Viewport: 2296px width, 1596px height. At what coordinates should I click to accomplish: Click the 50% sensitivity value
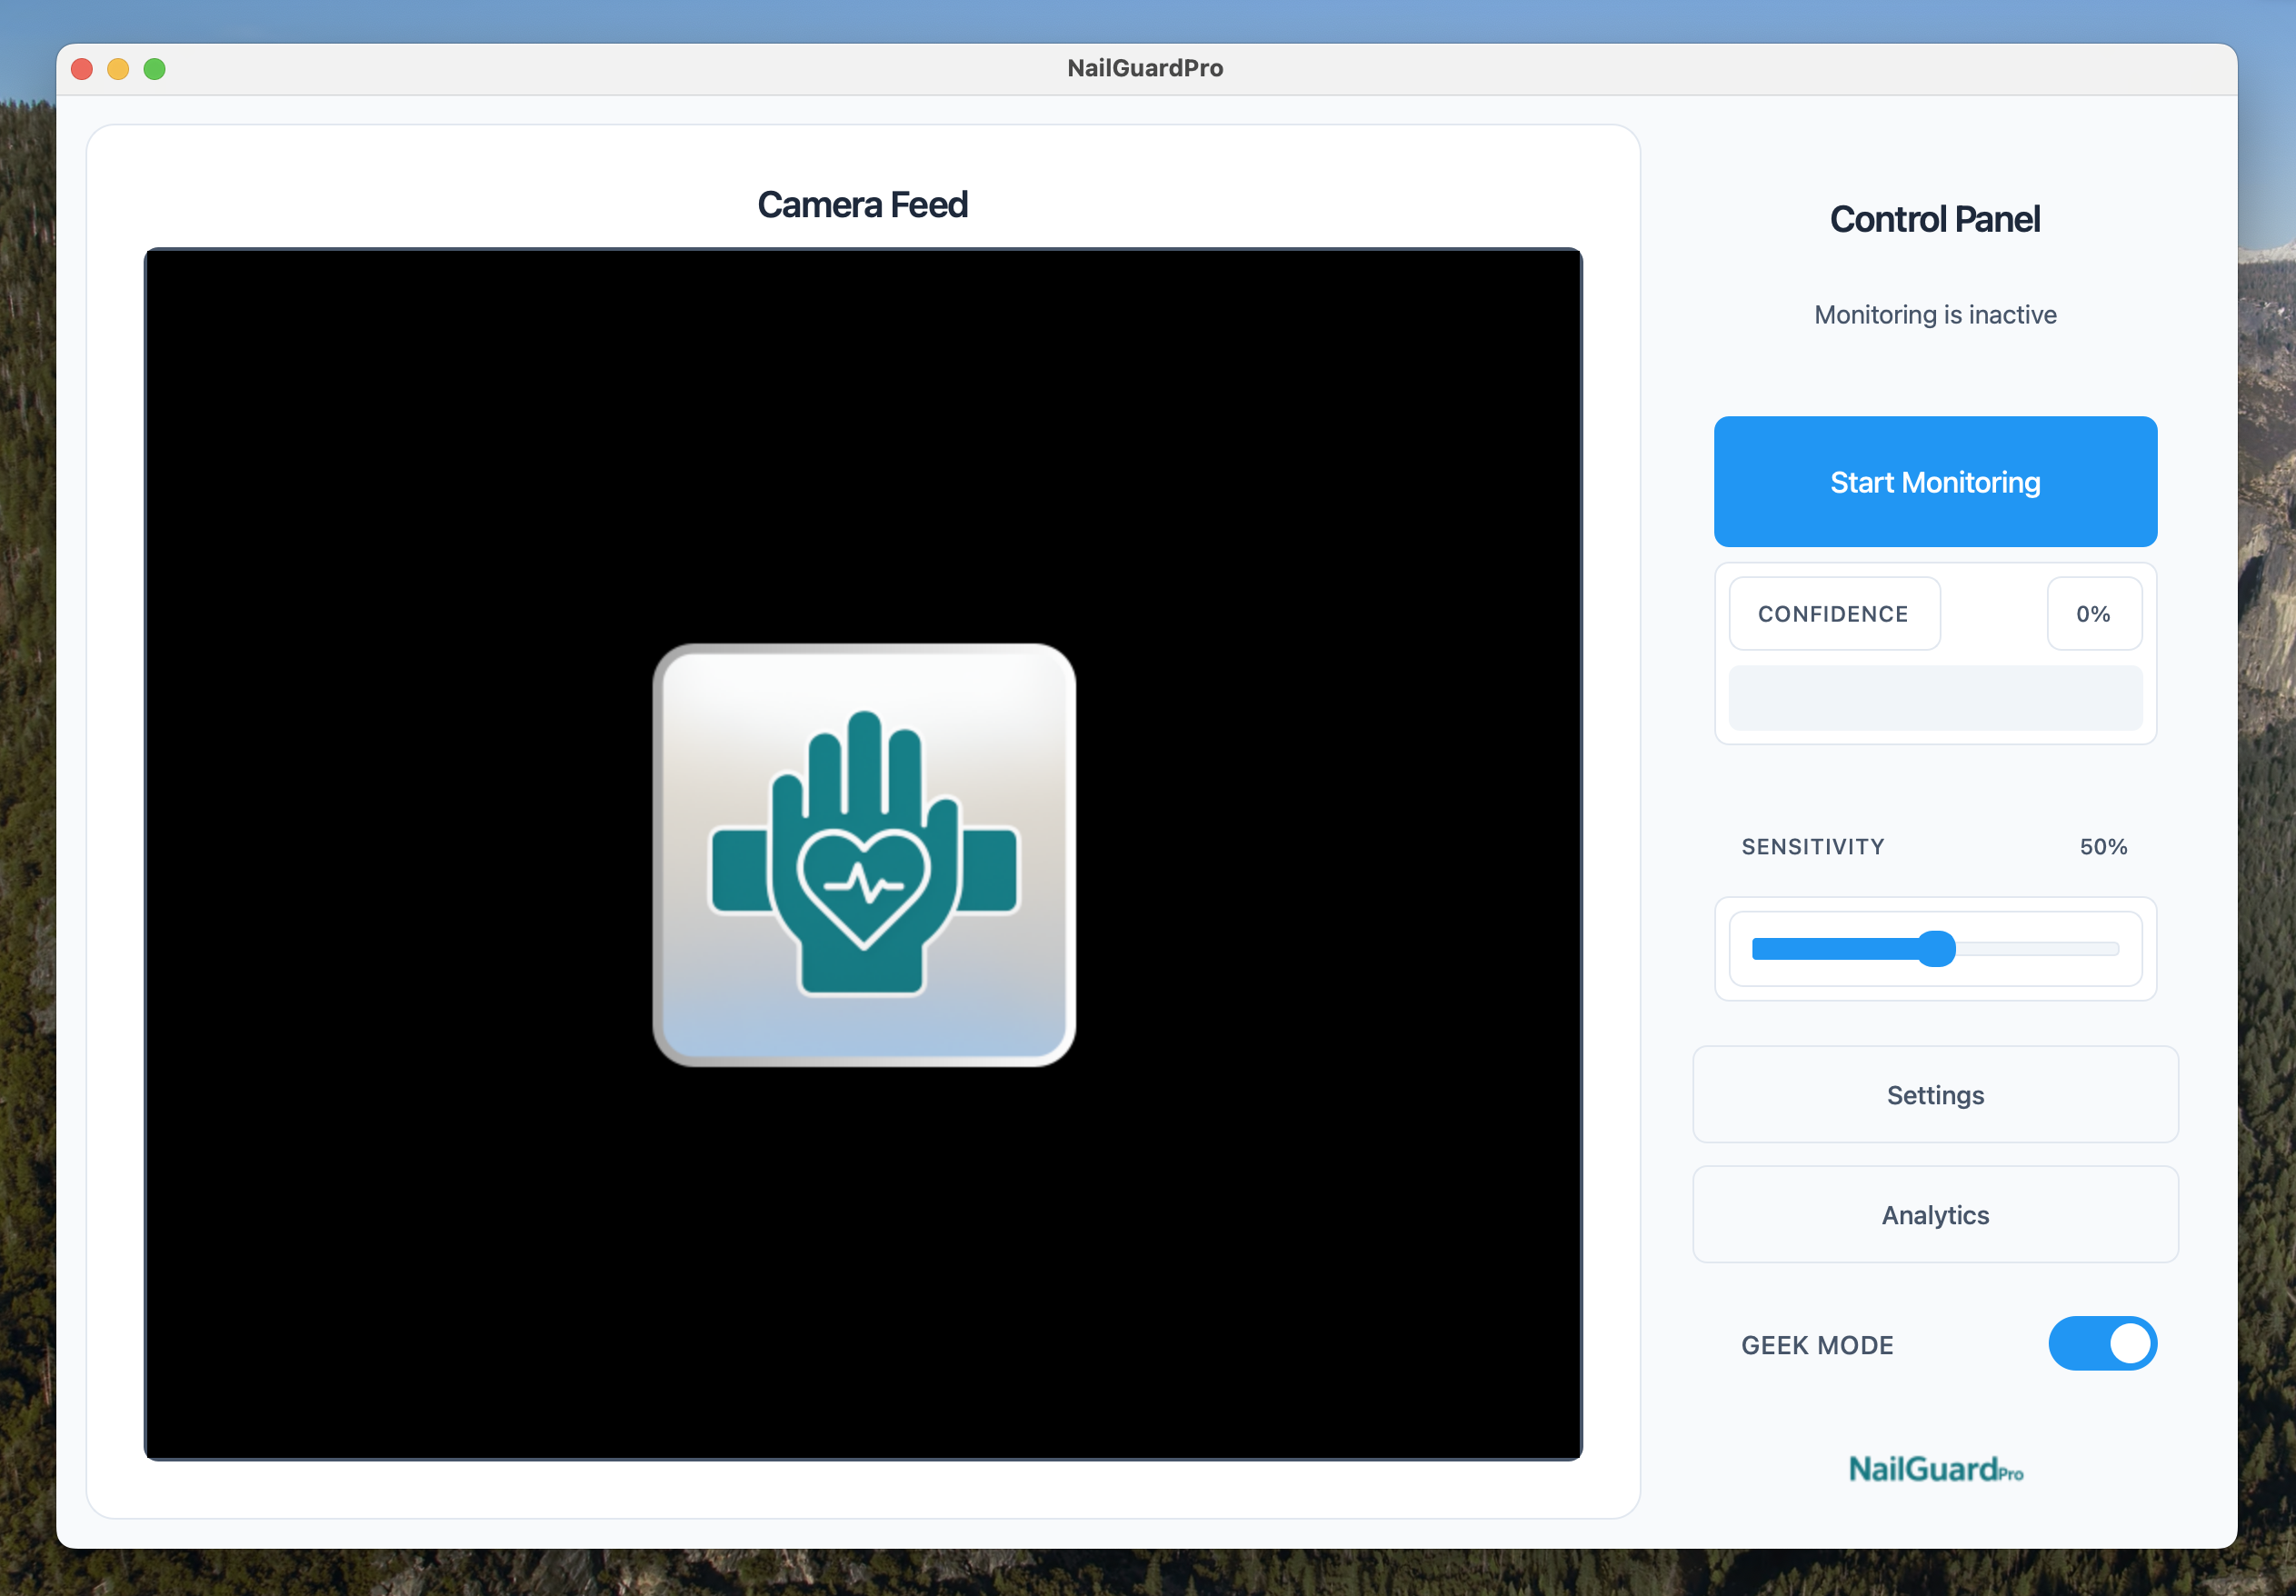point(2103,847)
